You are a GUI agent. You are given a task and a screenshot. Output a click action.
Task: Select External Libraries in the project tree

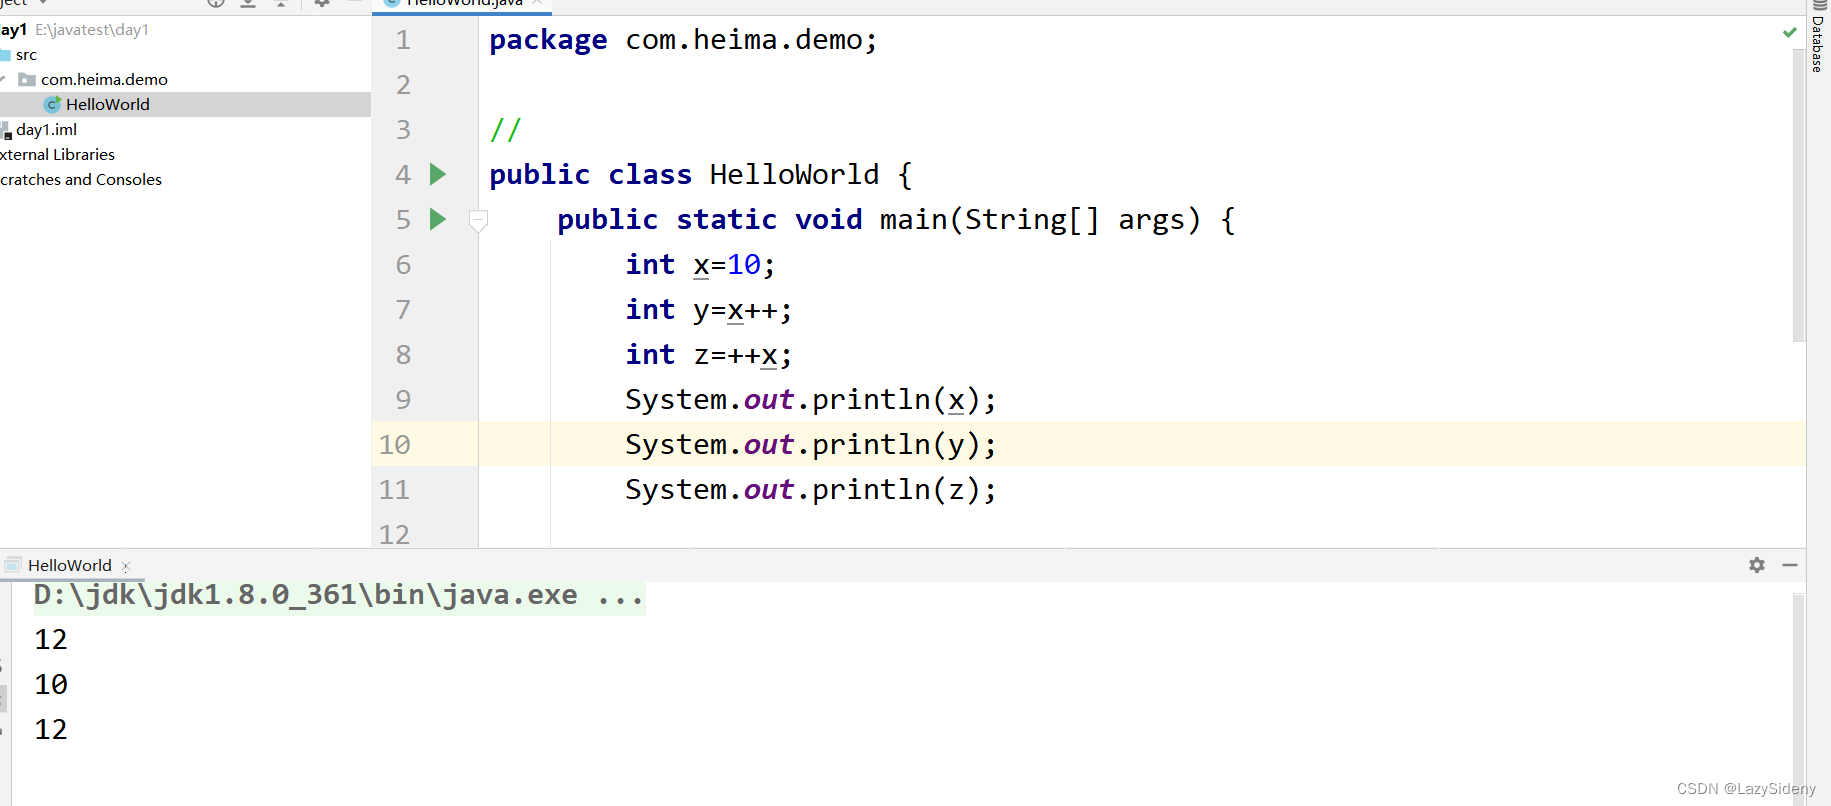point(57,154)
